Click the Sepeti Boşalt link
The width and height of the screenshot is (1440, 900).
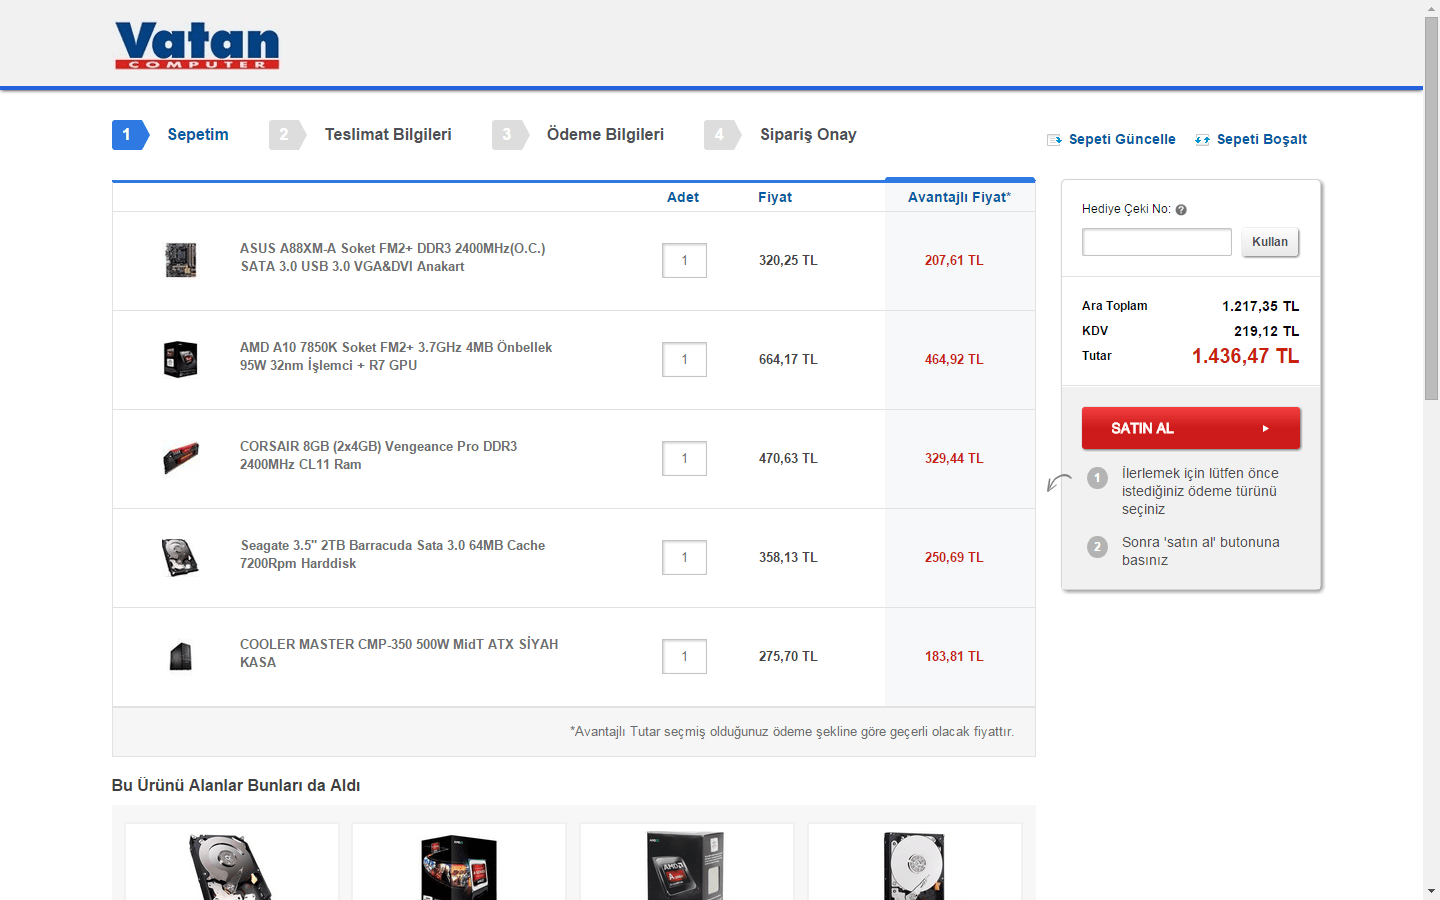[1262, 140]
